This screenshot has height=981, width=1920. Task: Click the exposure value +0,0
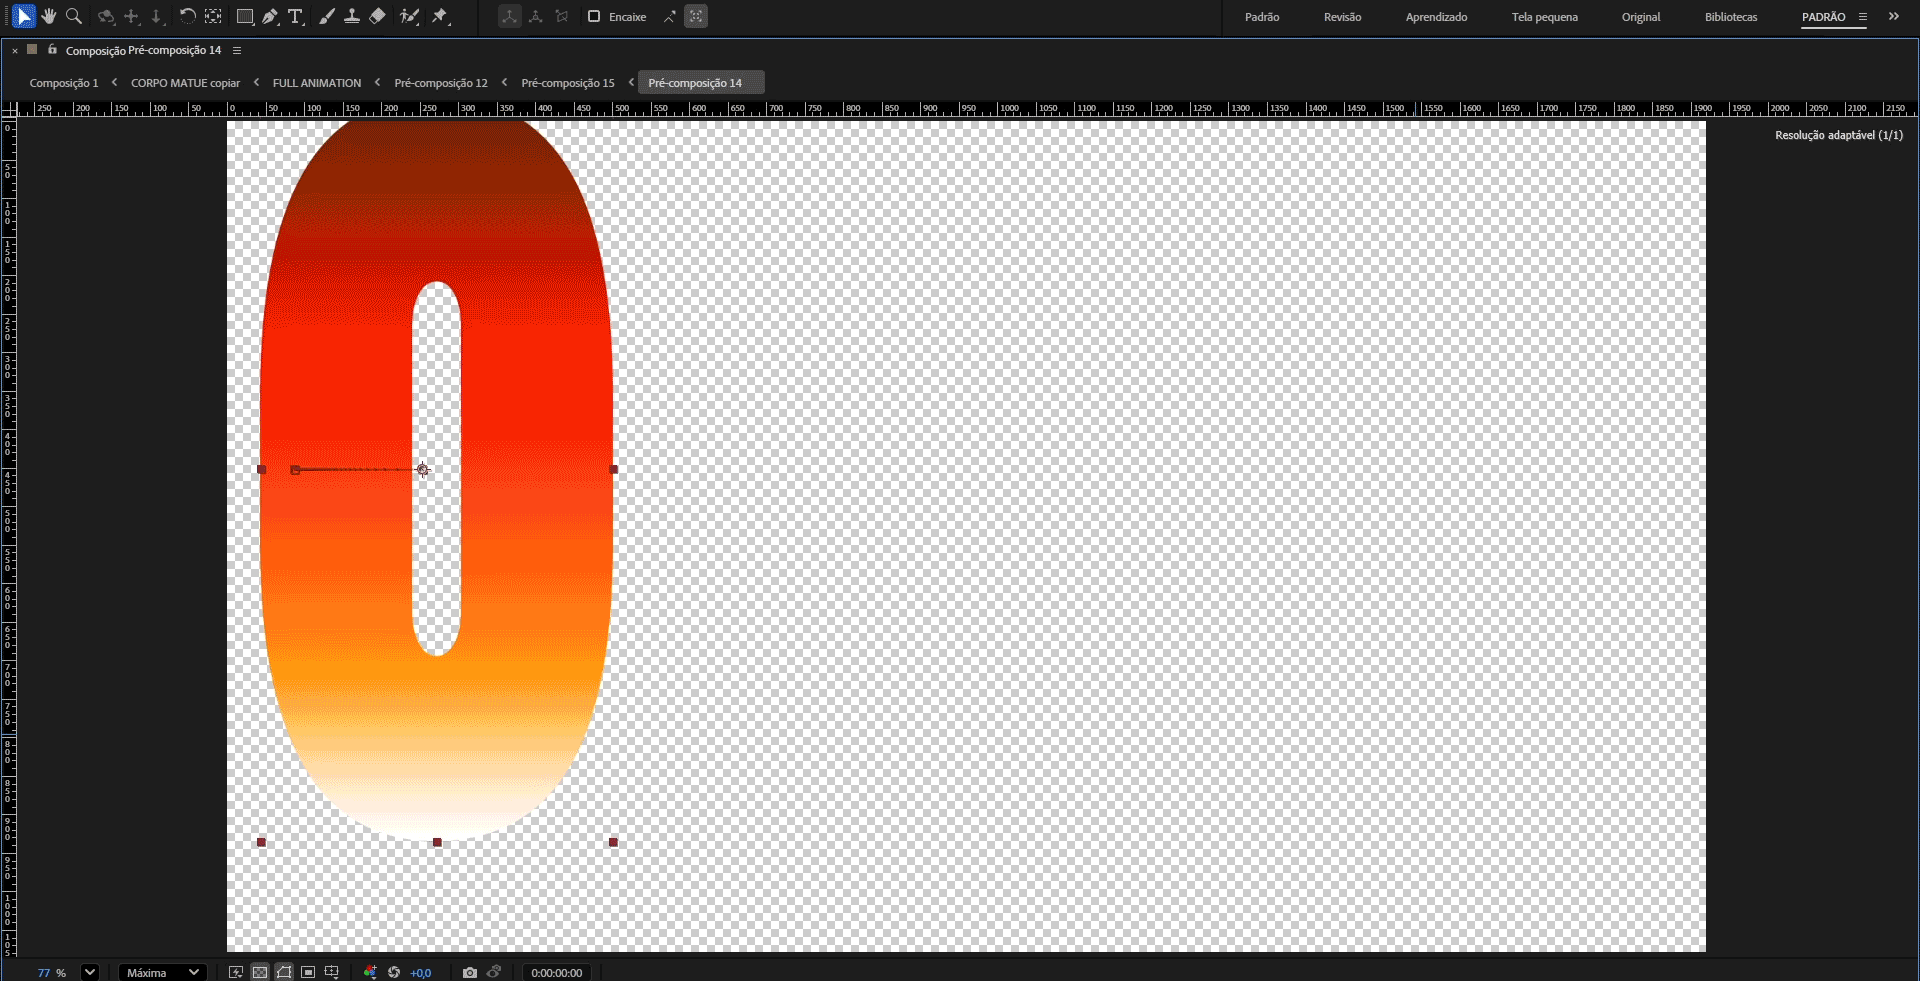pyautogui.click(x=421, y=973)
